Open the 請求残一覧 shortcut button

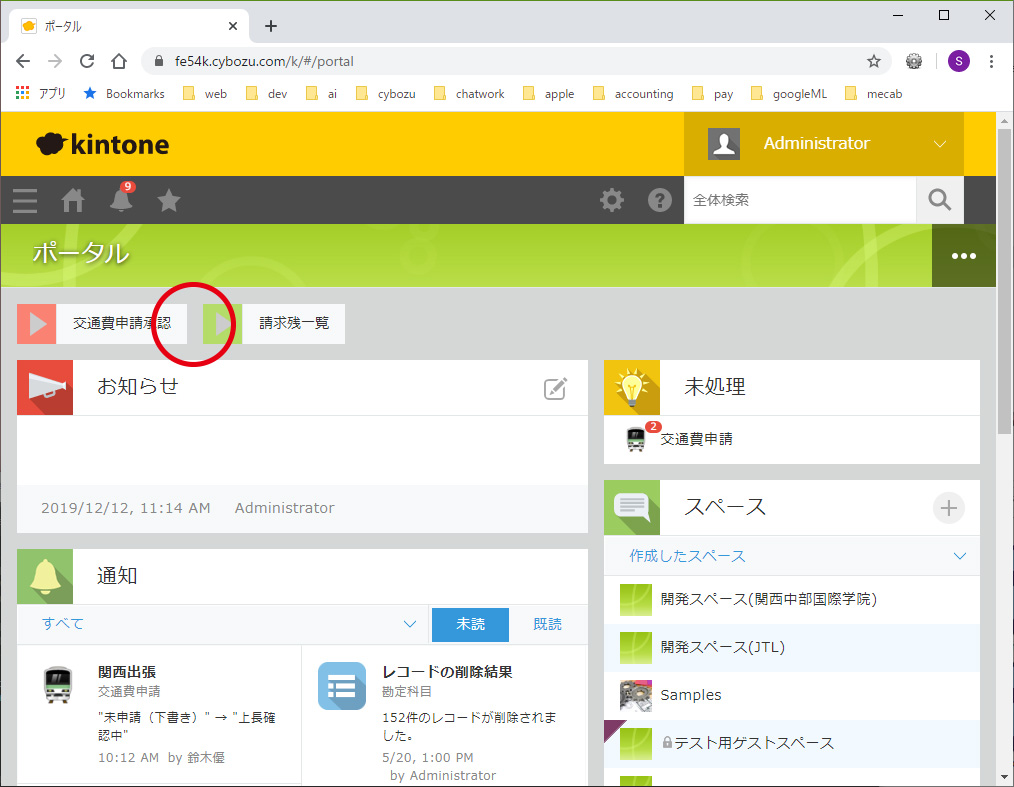(x=274, y=324)
